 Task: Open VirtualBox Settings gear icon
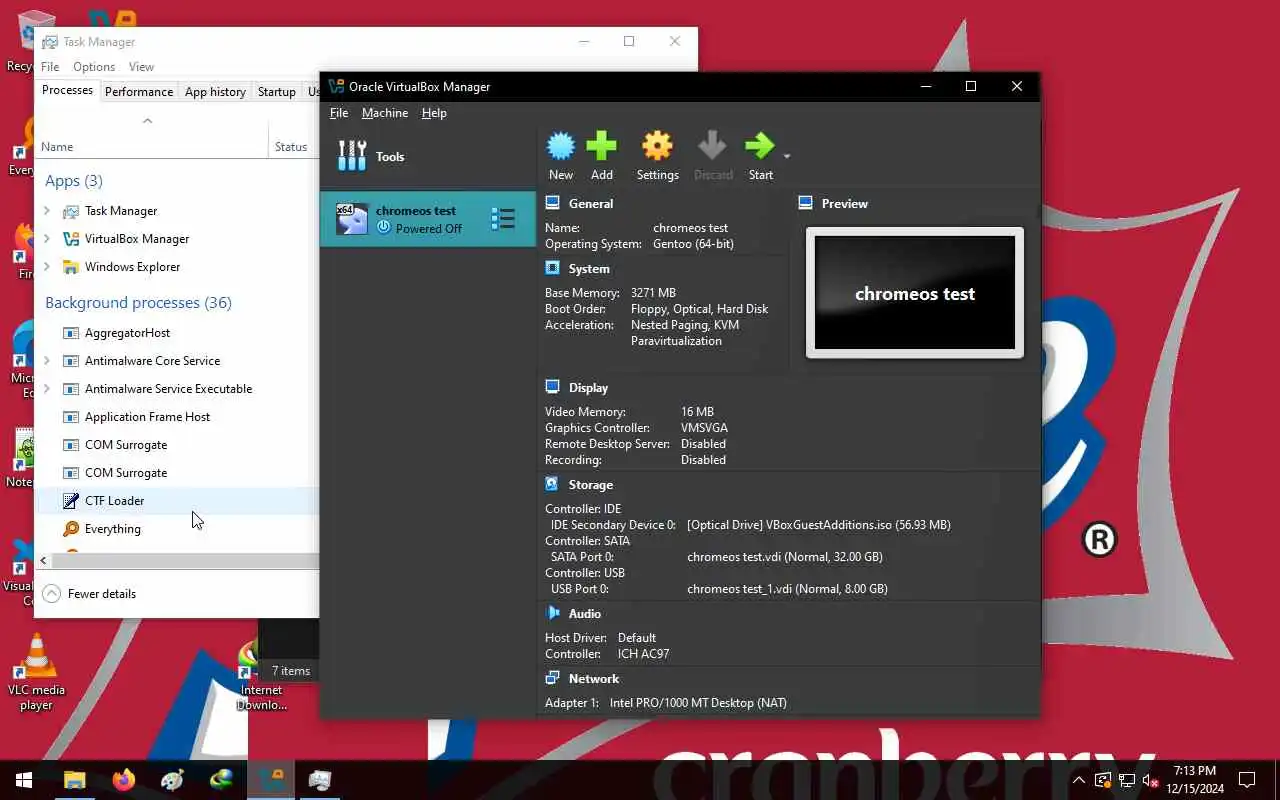[657, 146]
